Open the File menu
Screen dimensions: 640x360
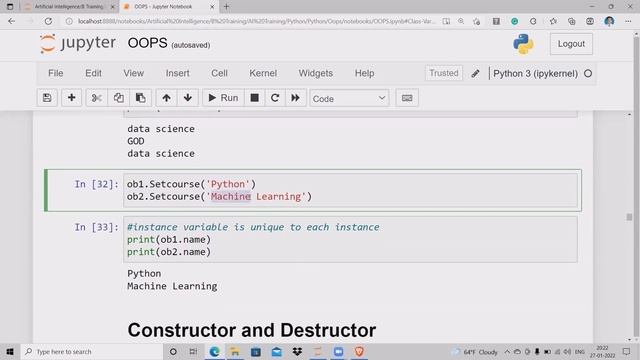click(56, 73)
